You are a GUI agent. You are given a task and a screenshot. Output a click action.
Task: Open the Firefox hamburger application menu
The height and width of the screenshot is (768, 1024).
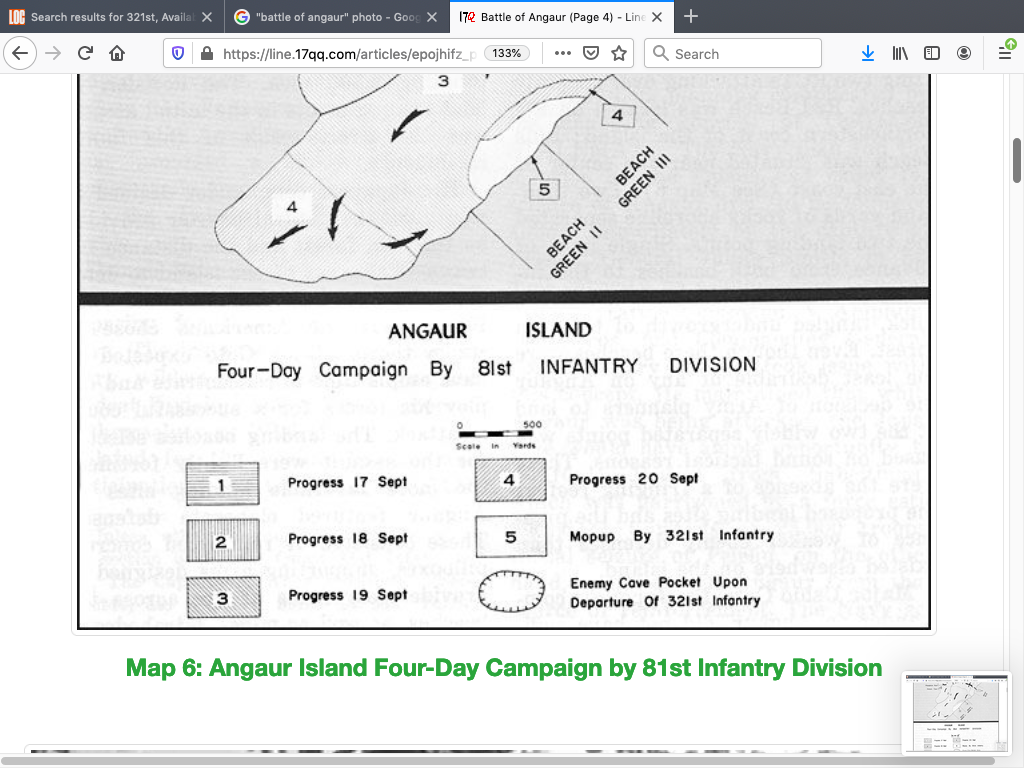pos(1005,54)
